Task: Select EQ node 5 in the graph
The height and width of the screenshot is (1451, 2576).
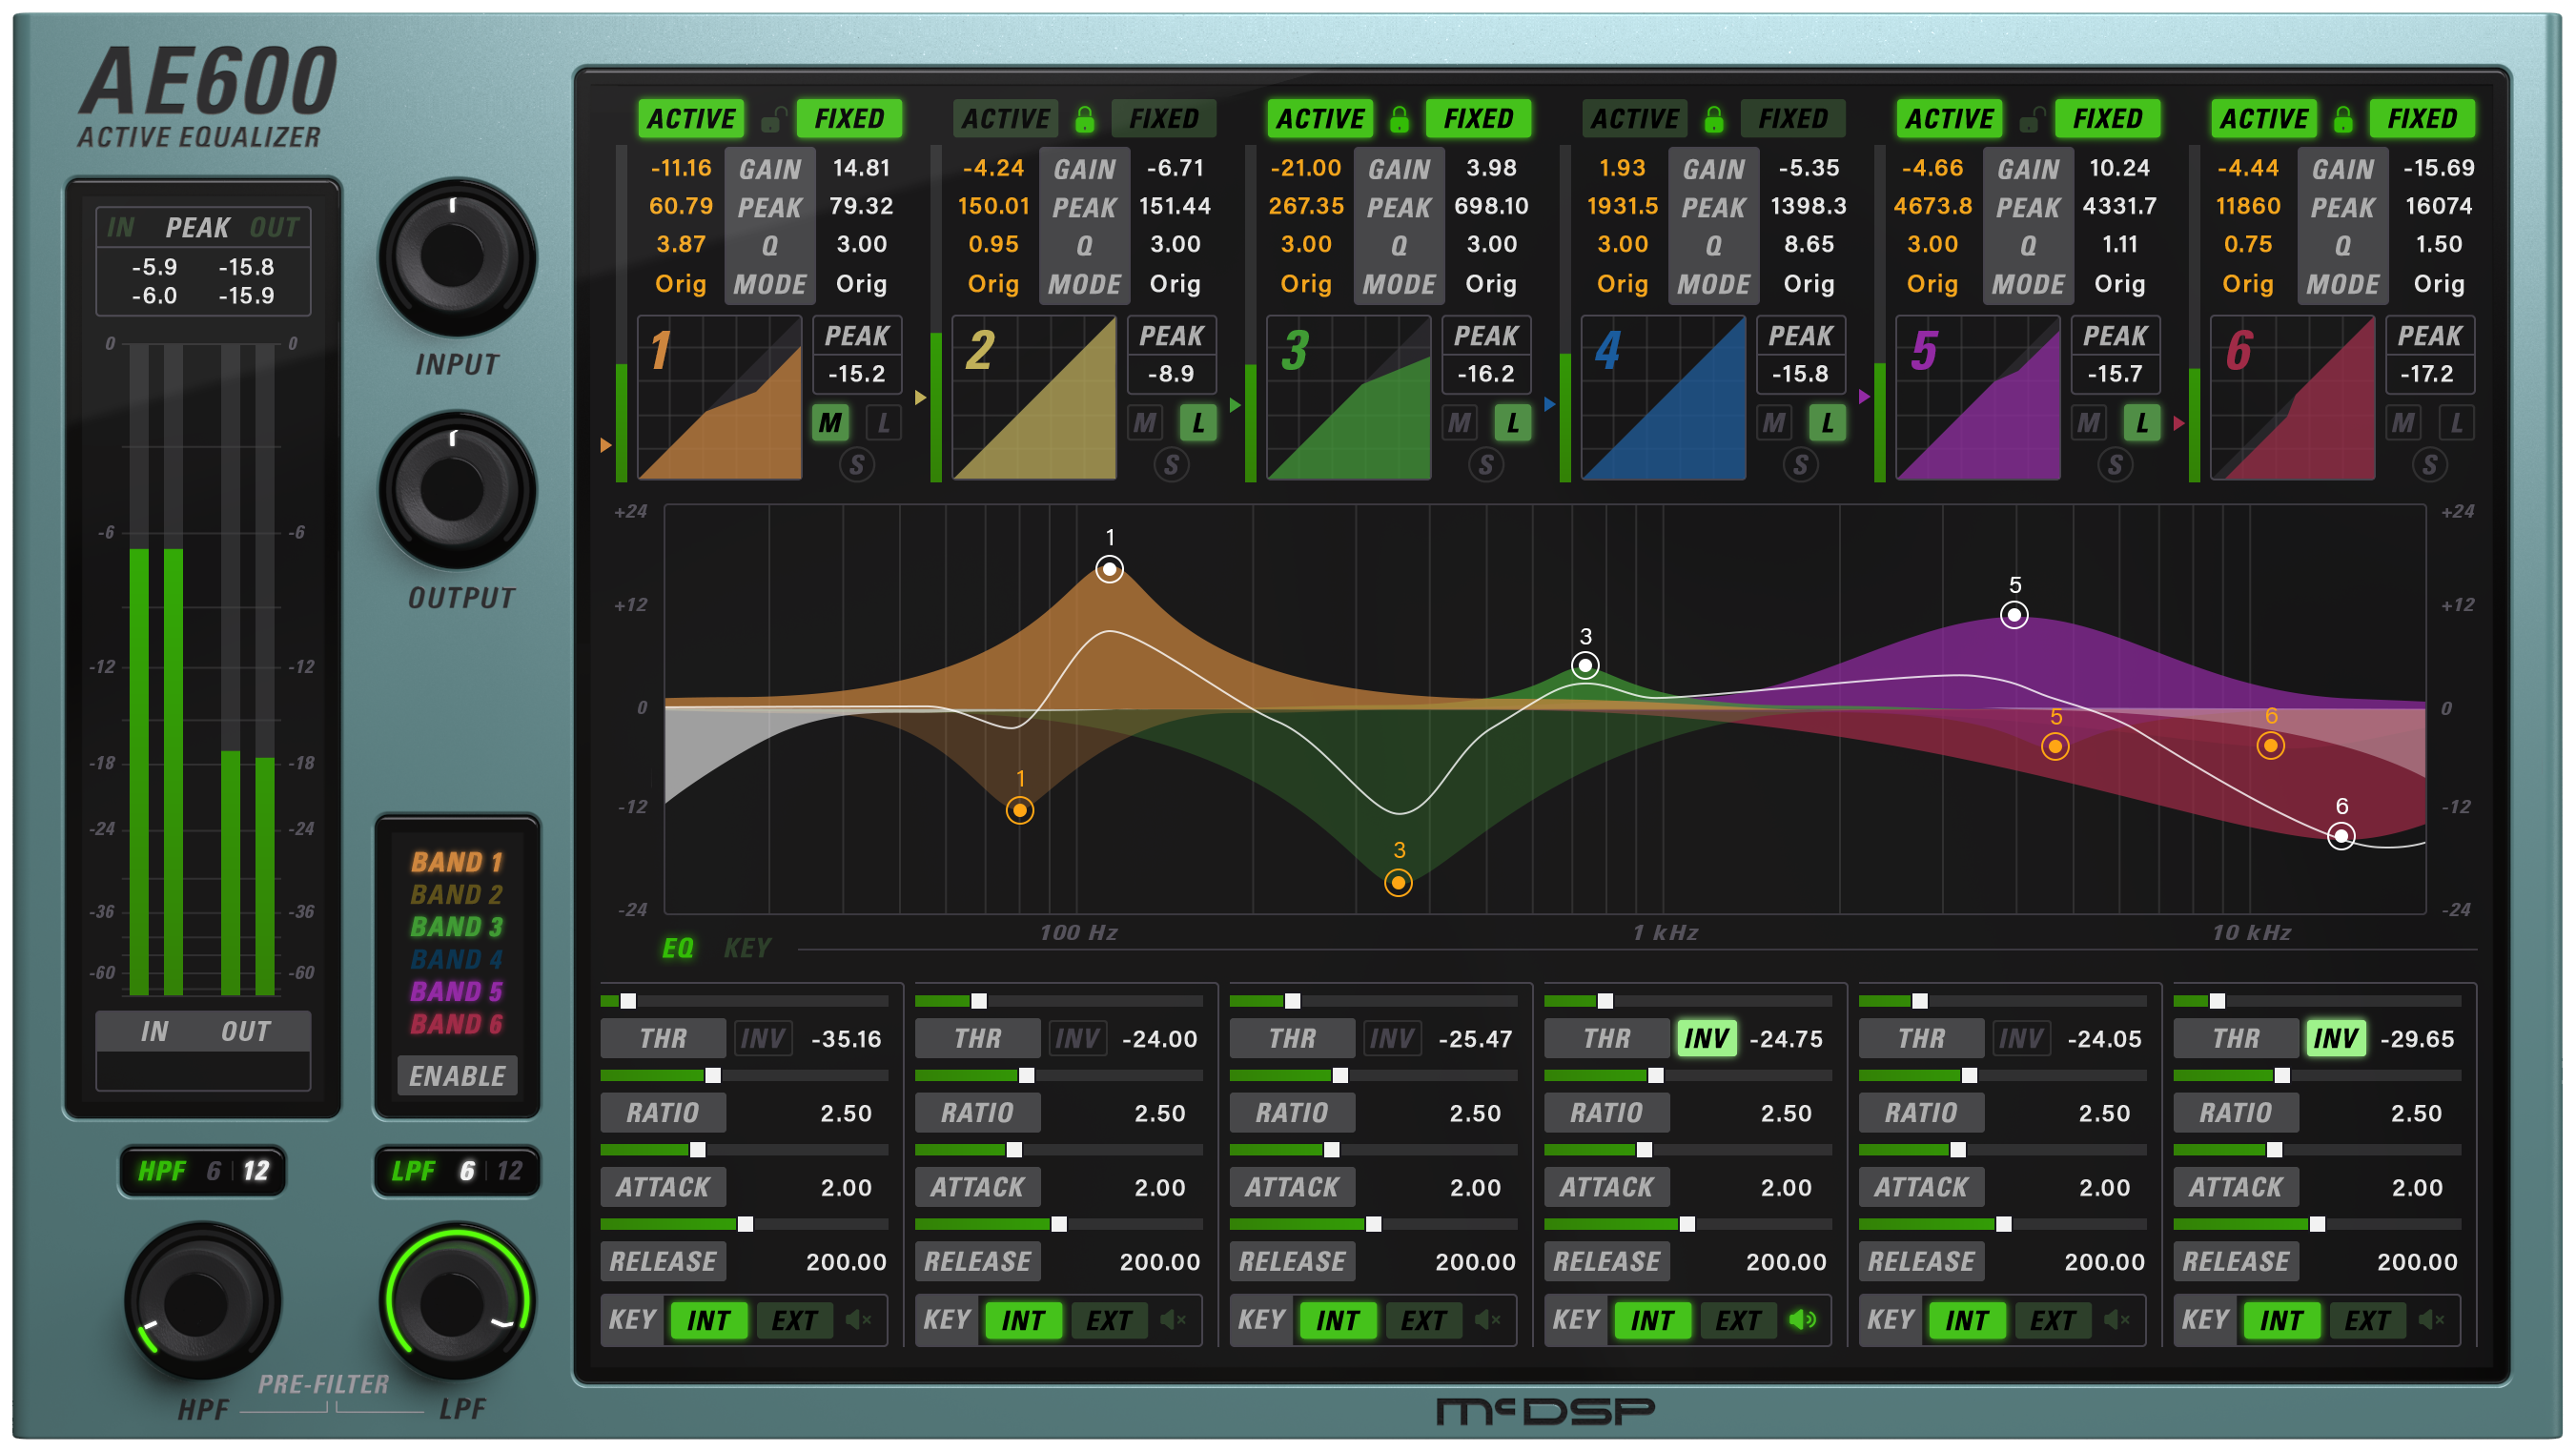Action: (2014, 617)
